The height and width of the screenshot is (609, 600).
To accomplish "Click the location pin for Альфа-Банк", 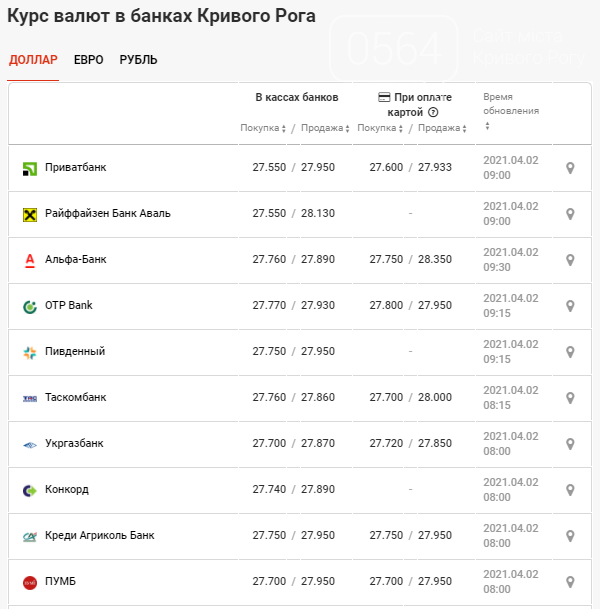I will click(x=570, y=260).
